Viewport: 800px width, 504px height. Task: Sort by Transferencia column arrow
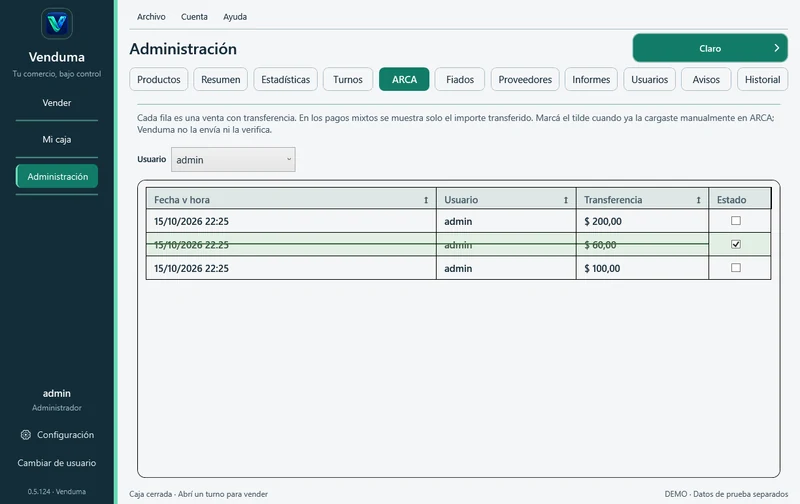point(698,200)
